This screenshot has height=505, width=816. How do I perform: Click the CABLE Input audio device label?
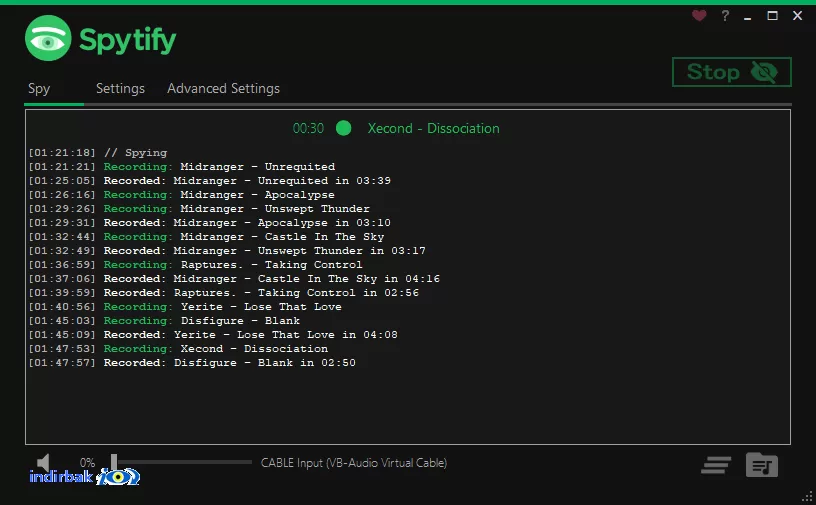click(x=354, y=463)
